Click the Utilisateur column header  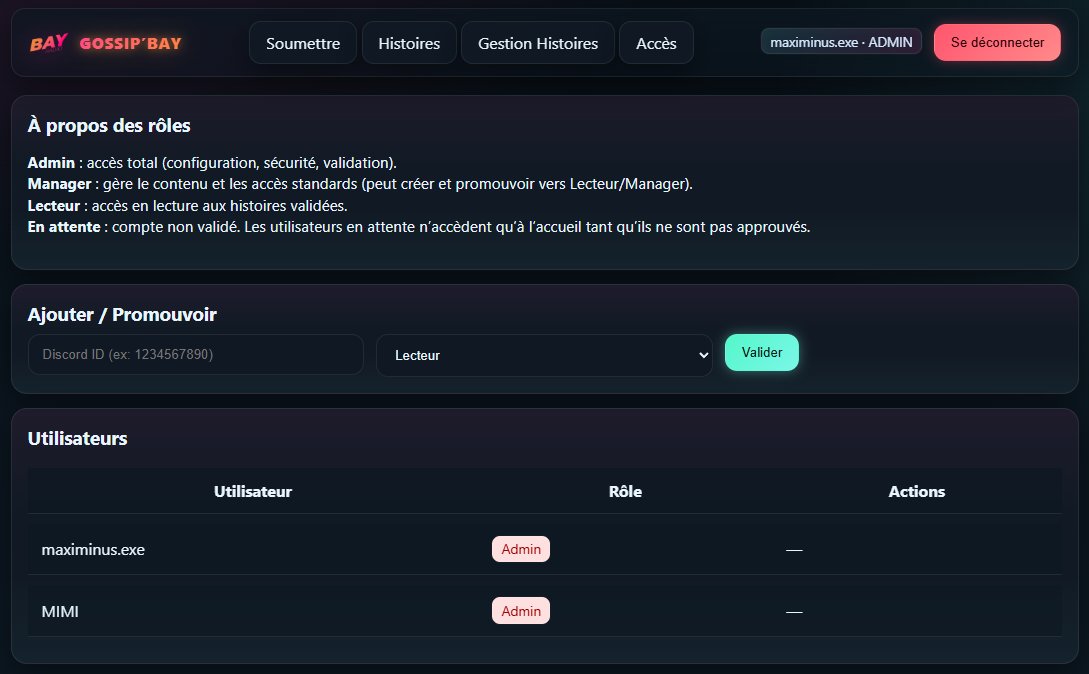253,491
